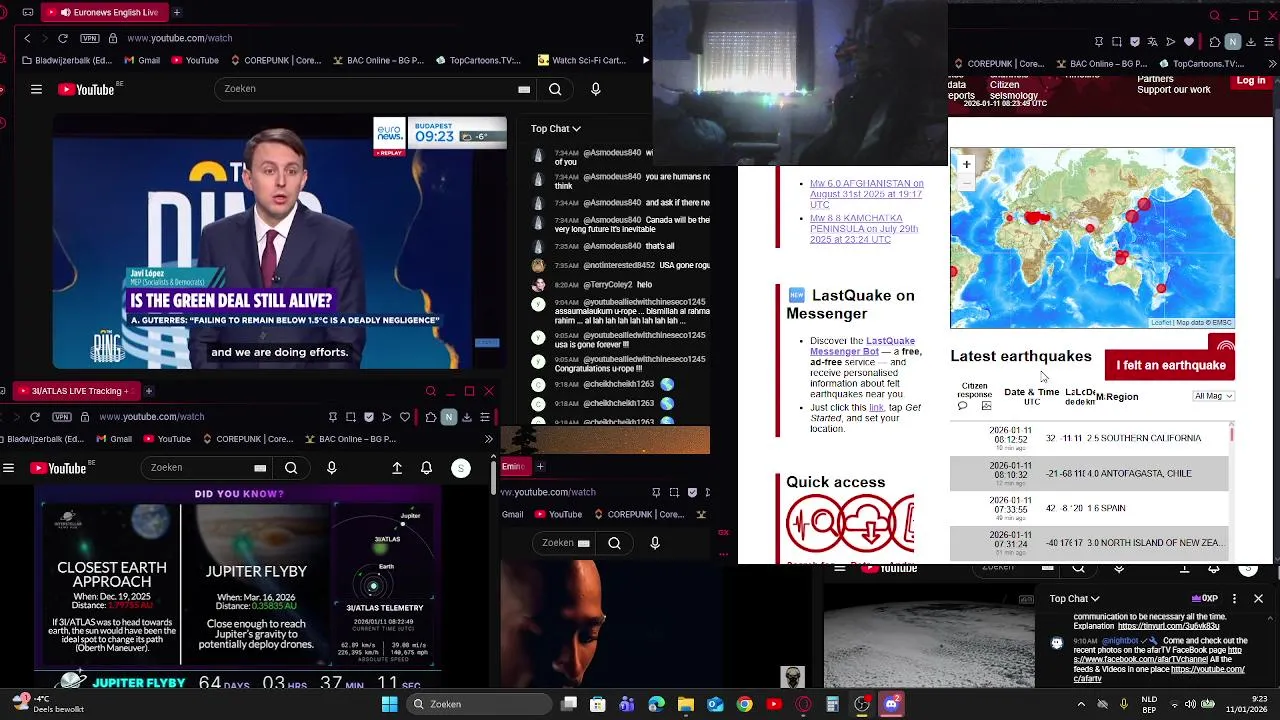Open Google Chrome from the taskbar
Image resolution: width=1280 pixels, height=720 pixels.
[744, 704]
